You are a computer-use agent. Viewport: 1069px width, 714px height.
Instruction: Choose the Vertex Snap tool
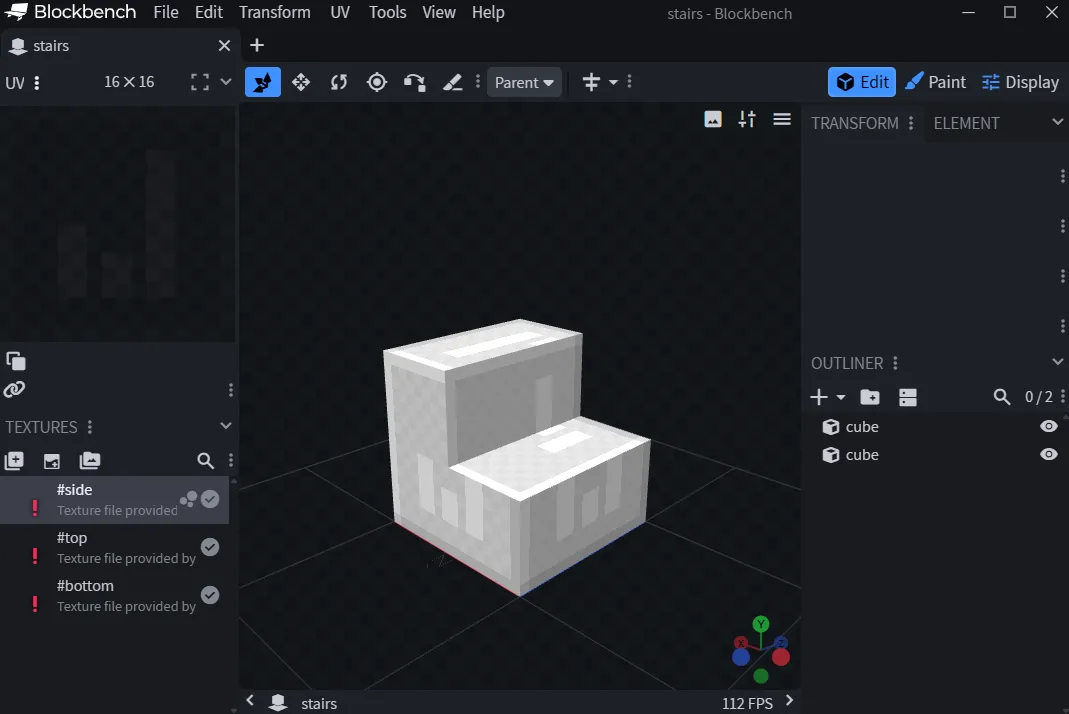tap(414, 82)
